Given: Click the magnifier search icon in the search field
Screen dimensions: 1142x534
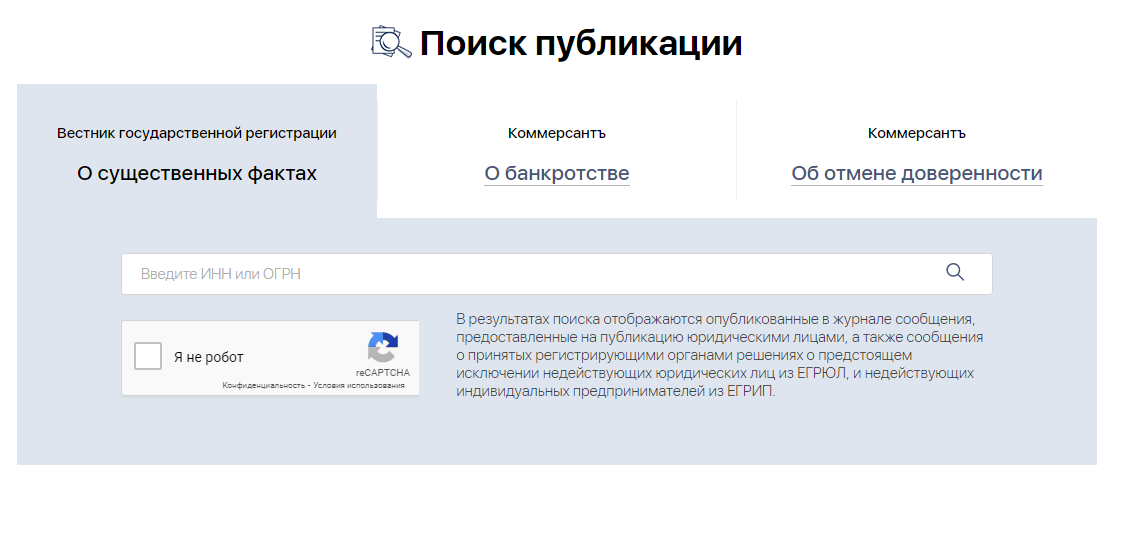Looking at the screenshot, I should pyautogui.click(x=955, y=273).
